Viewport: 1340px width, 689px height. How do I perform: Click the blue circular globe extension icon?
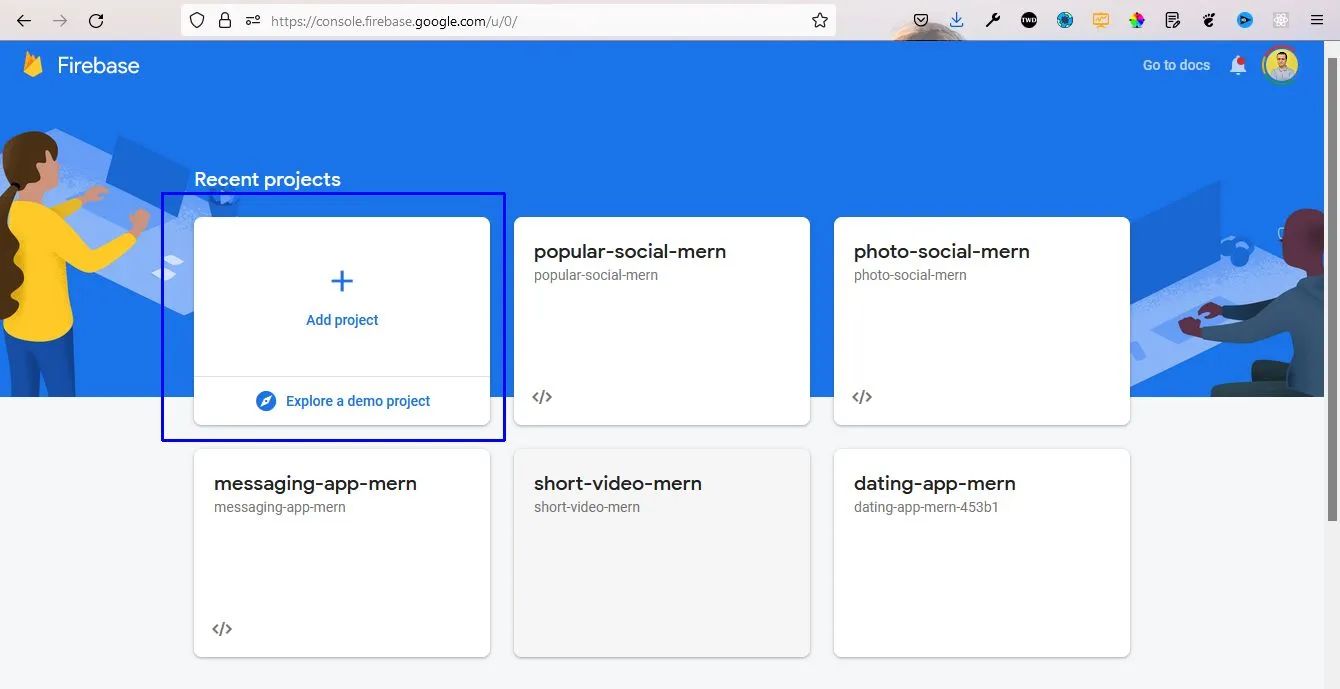point(1065,20)
